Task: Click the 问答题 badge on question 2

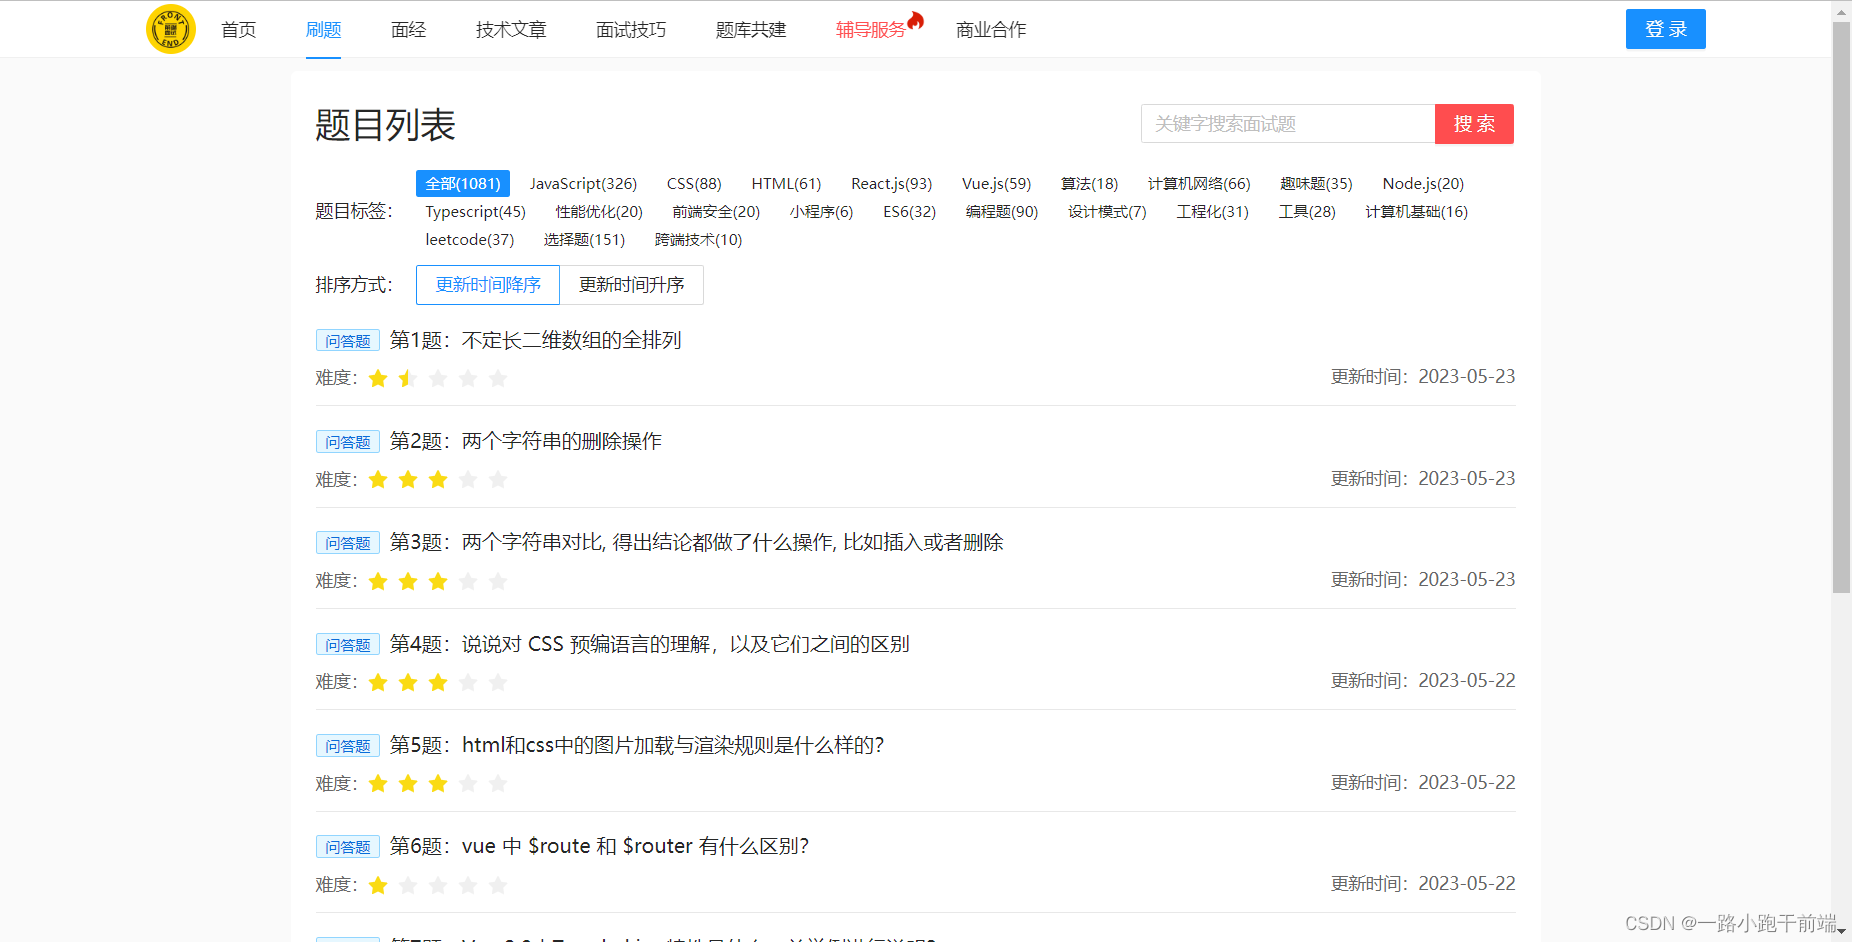Action: (347, 441)
